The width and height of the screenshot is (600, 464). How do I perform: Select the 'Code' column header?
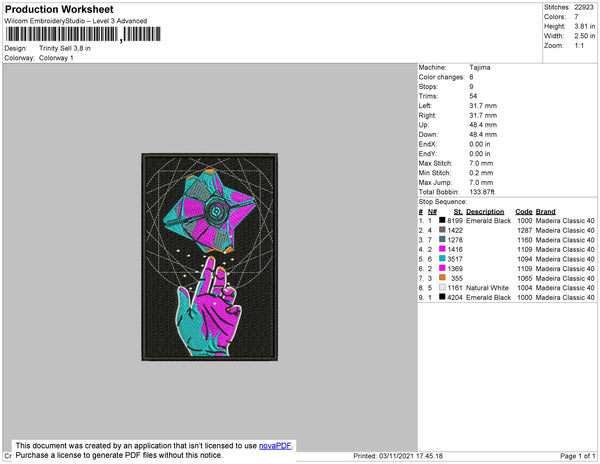pyautogui.click(x=523, y=212)
